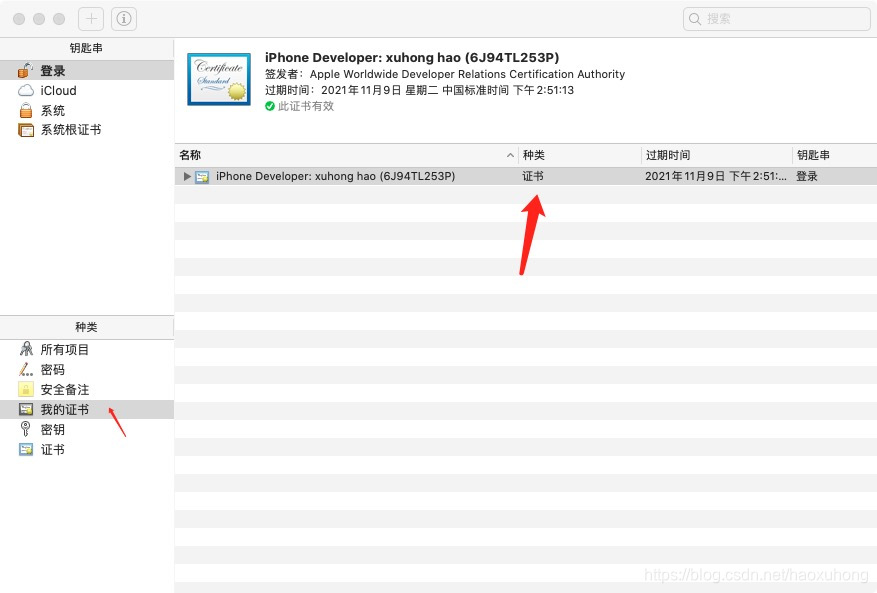
Task: Select the iCloud keychain cloud icon
Action: click(x=26, y=91)
